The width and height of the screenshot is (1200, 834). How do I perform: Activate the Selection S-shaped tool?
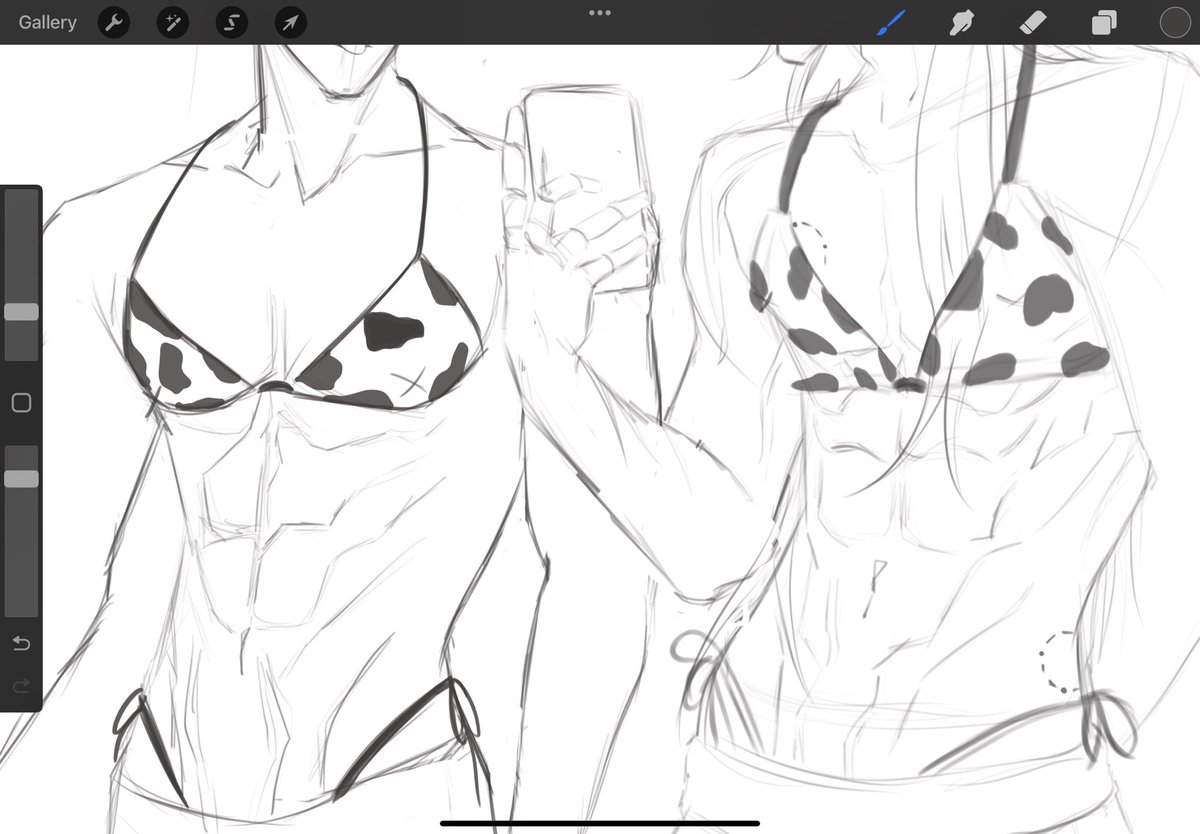231,22
